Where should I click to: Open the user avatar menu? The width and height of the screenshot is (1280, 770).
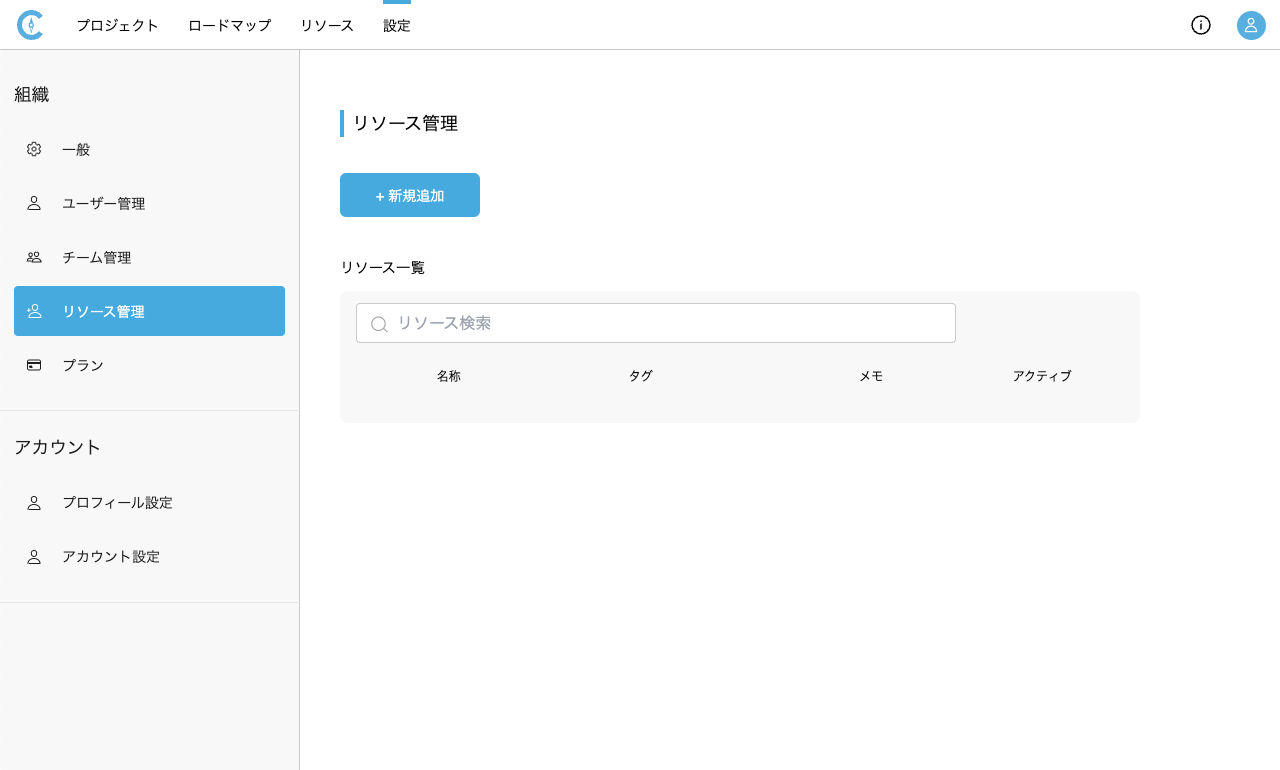[x=1251, y=25]
